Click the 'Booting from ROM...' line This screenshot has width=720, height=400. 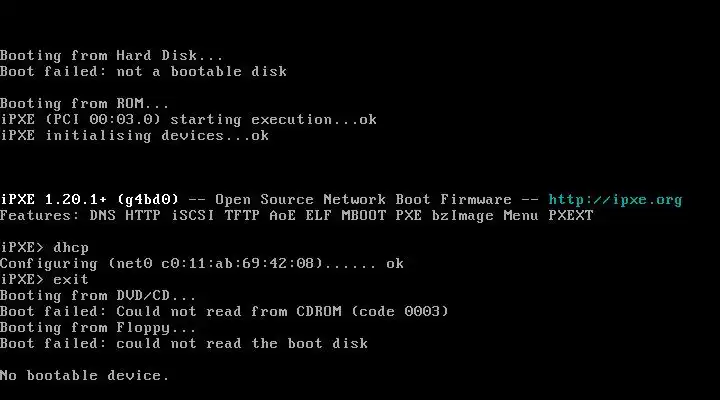click(84, 104)
